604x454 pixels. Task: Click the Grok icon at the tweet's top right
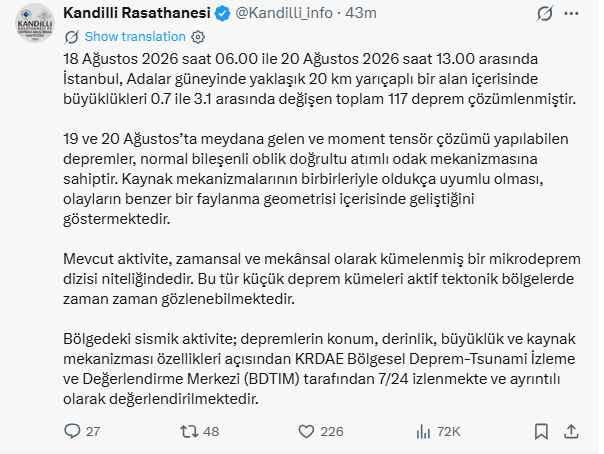point(545,13)
